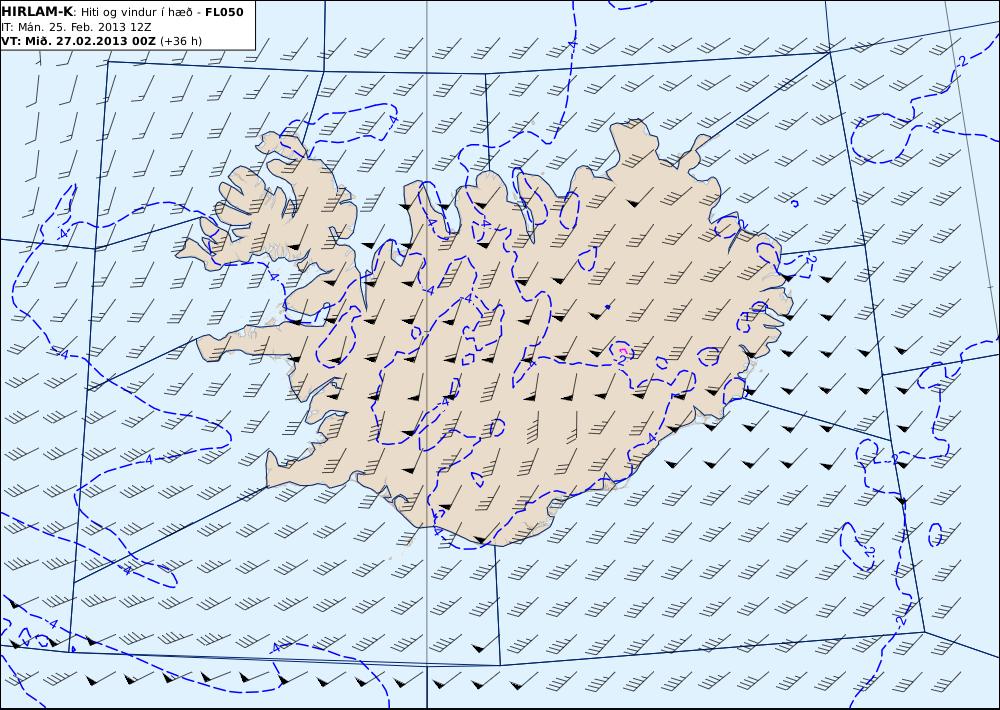
Task: Click the FL050 flight level label
Action: click(x=224, y=12)
